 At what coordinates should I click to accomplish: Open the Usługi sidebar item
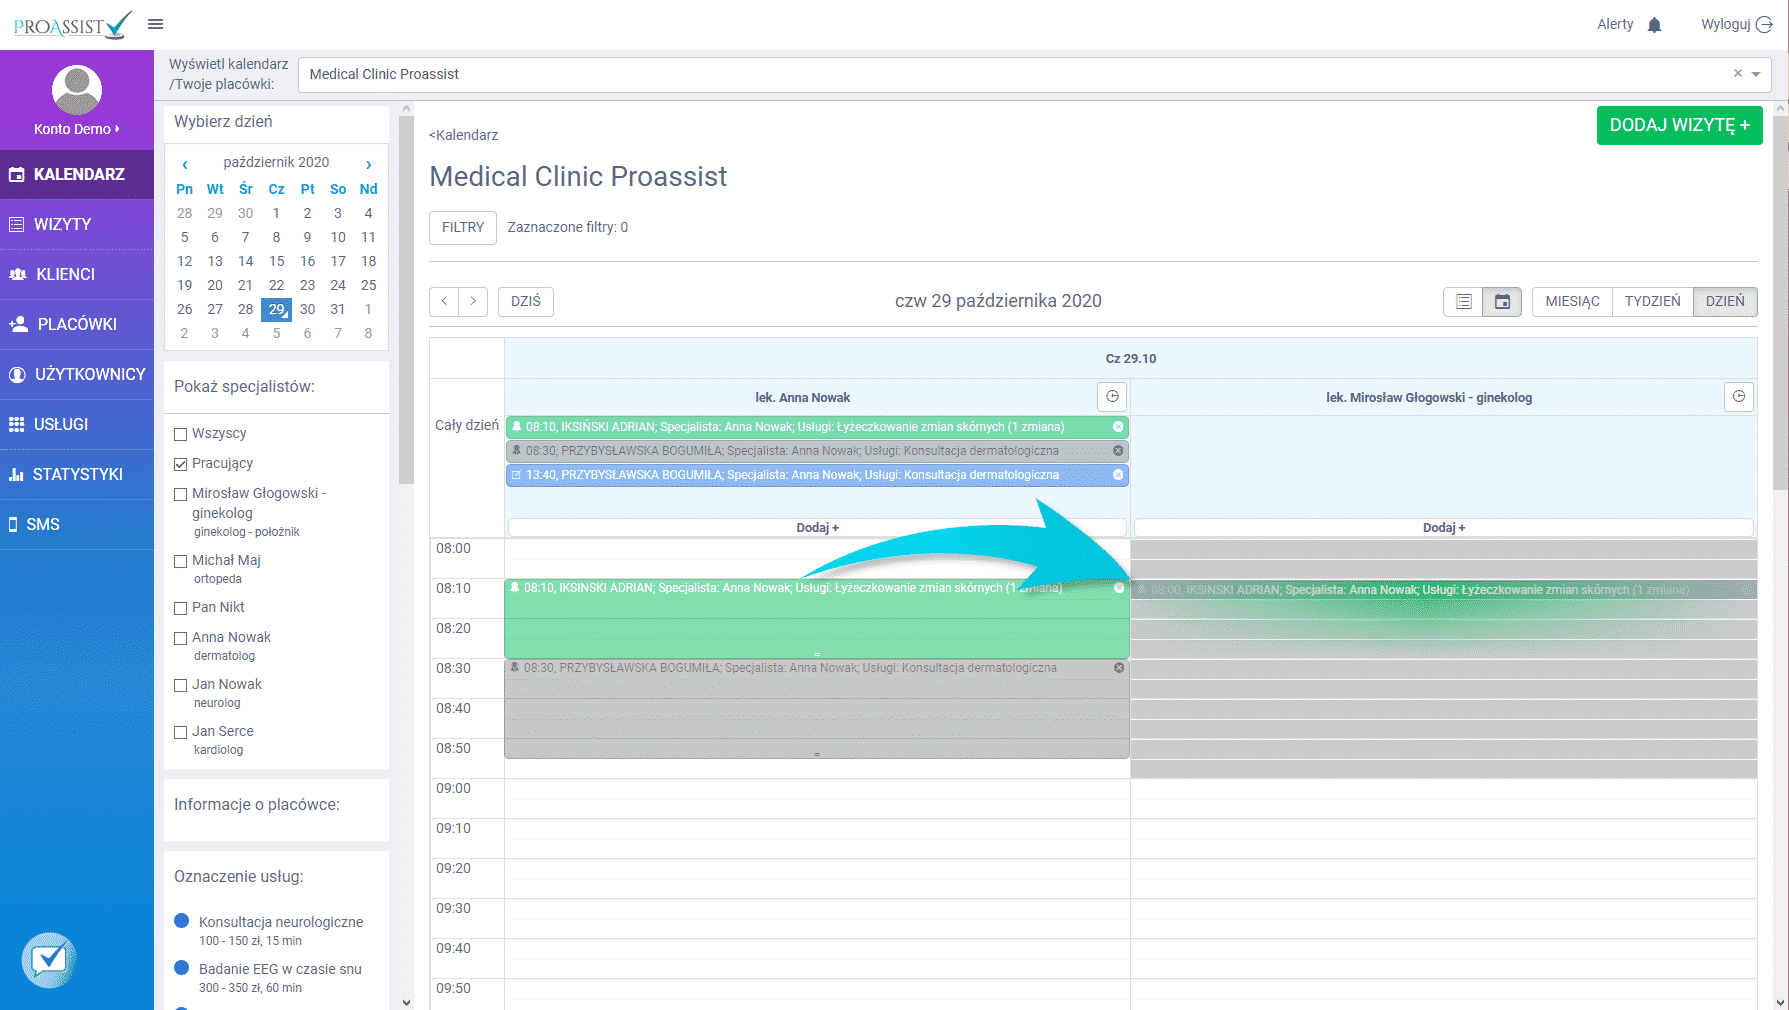coord(77,424)
